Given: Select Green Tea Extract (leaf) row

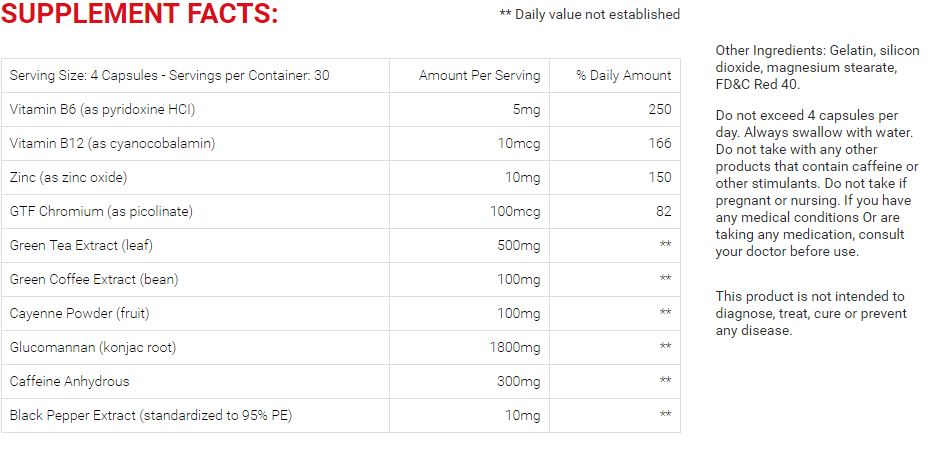Looking at the screenshot, I should (341, 245).
